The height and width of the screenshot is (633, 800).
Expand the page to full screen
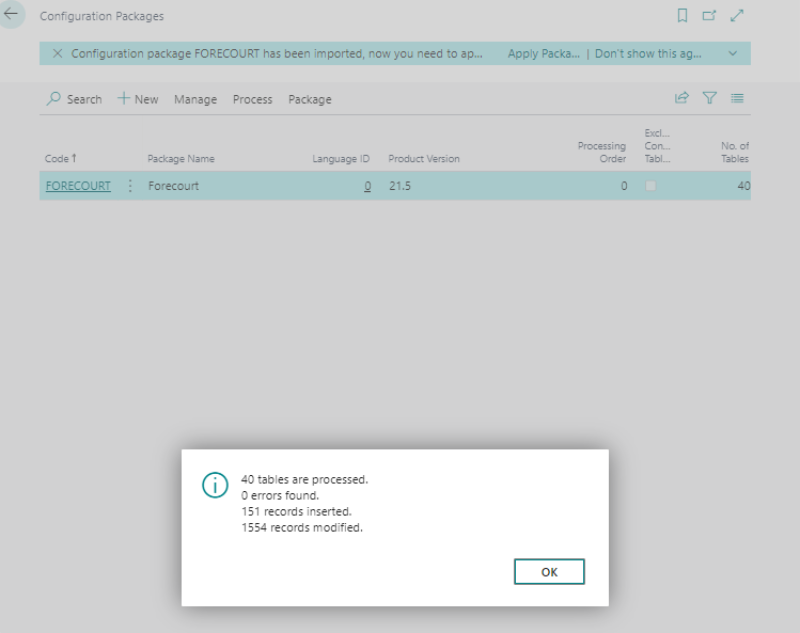(738, 16)
